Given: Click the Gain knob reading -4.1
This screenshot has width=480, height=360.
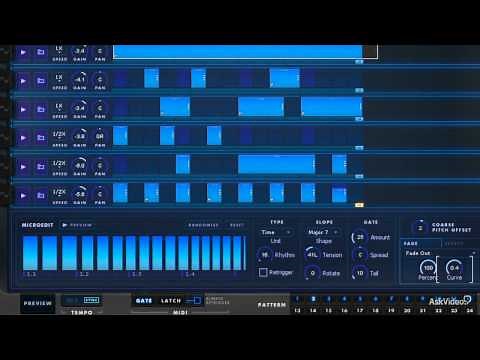Looking at the screenshot, I should pyautogui.click(x=80, y=79).
